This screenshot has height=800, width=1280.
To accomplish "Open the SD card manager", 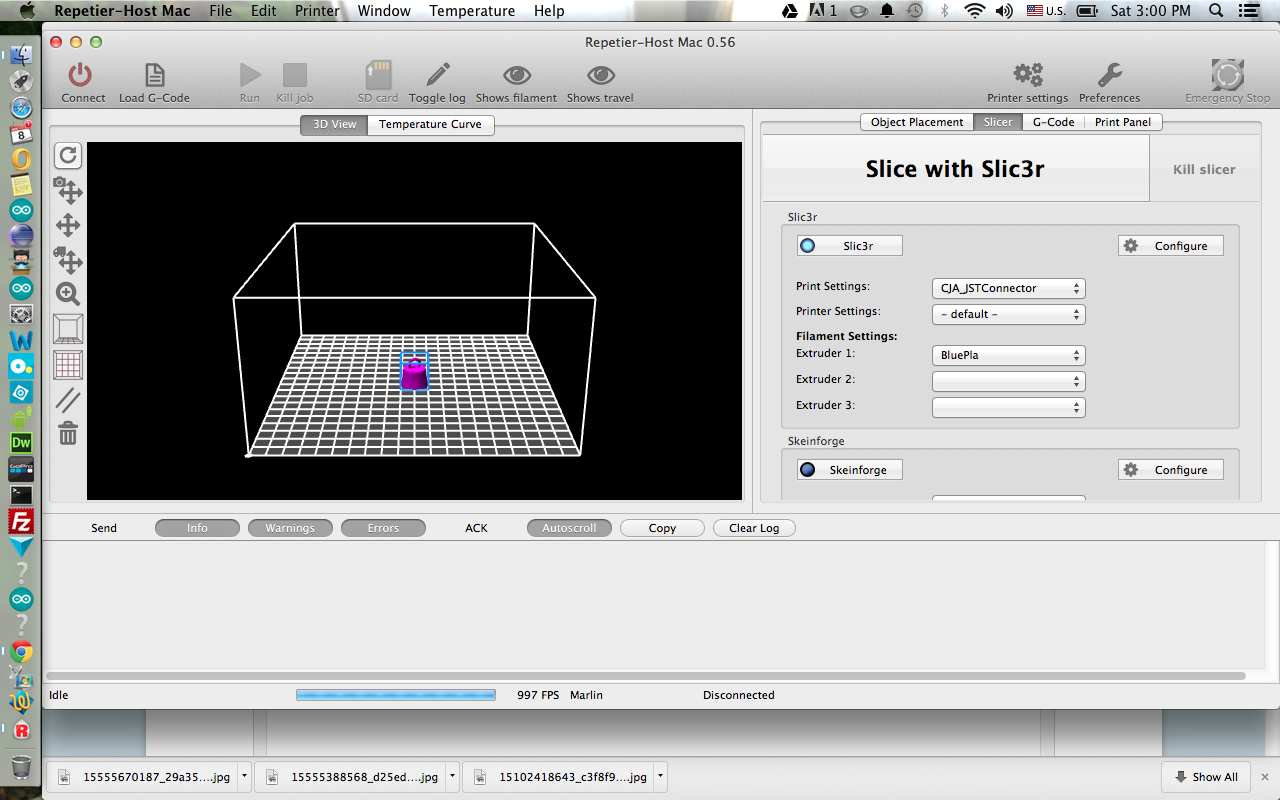I will 378,75.
